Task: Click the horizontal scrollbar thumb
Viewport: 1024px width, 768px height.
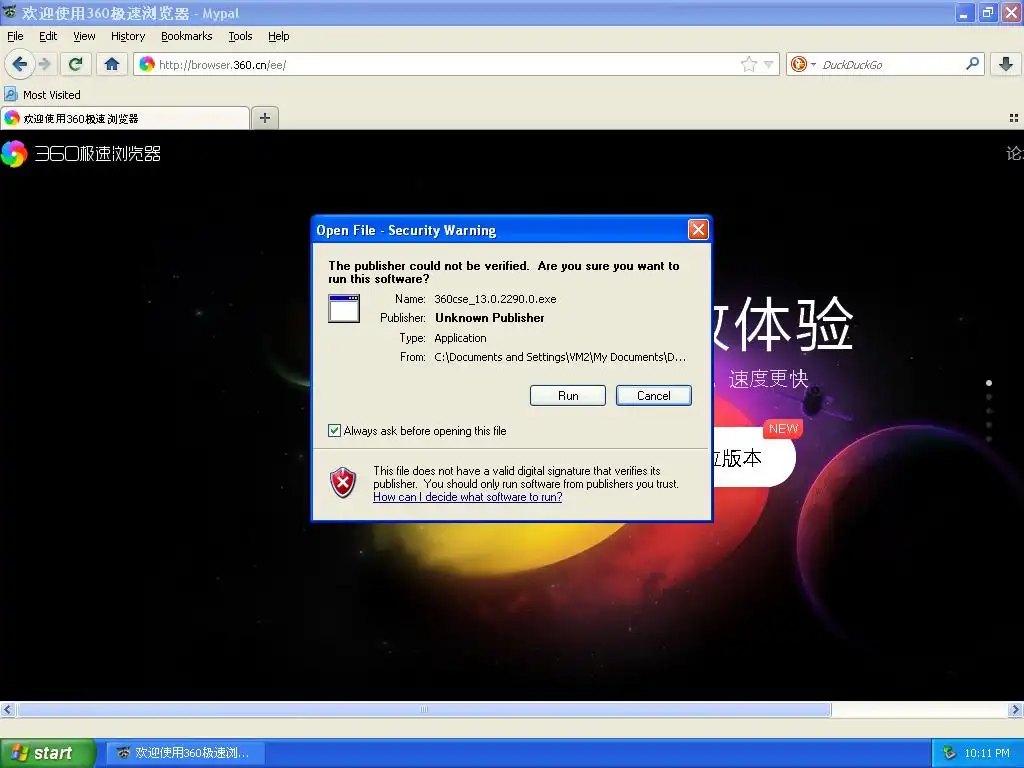Action: tap(424, 709)
